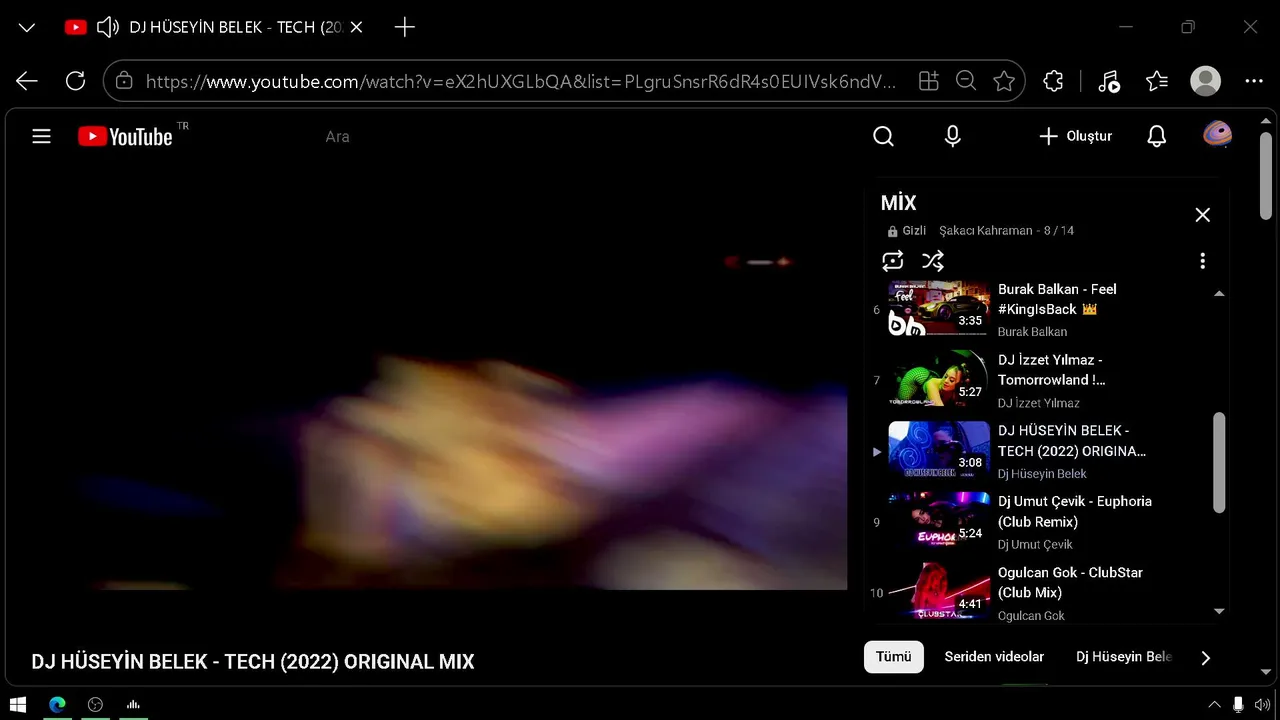Close the DJ HÜSEYİN BELEK browser tab

click(x=358, y=27)
